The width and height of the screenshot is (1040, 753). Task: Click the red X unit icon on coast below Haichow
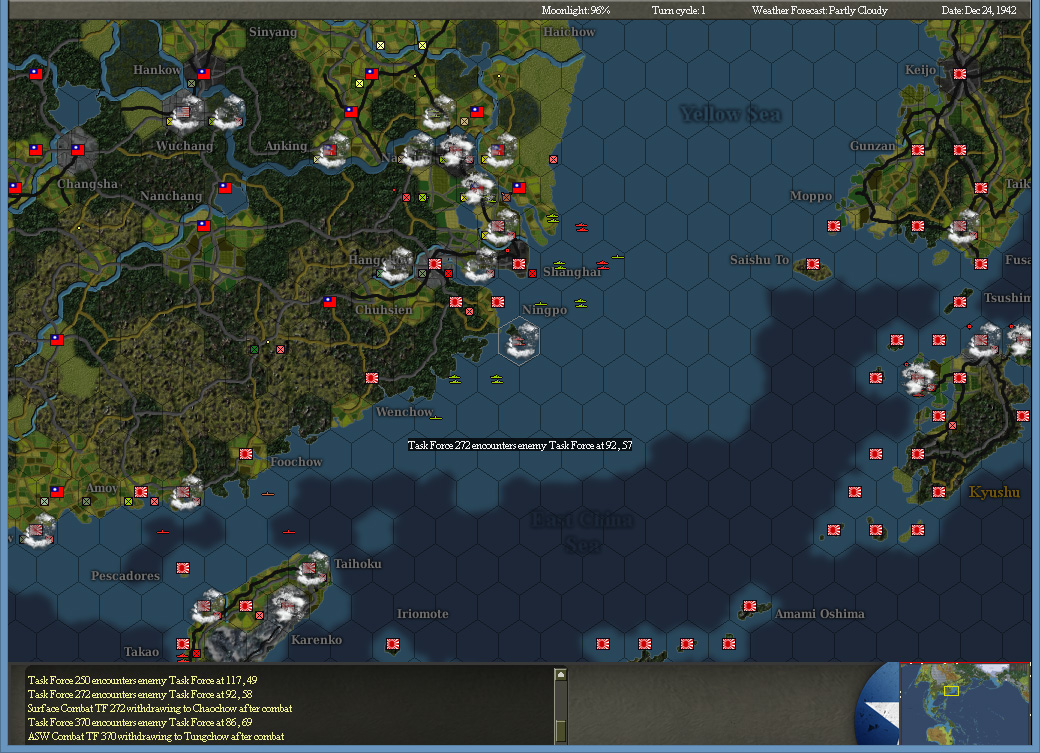coord(553,159)
